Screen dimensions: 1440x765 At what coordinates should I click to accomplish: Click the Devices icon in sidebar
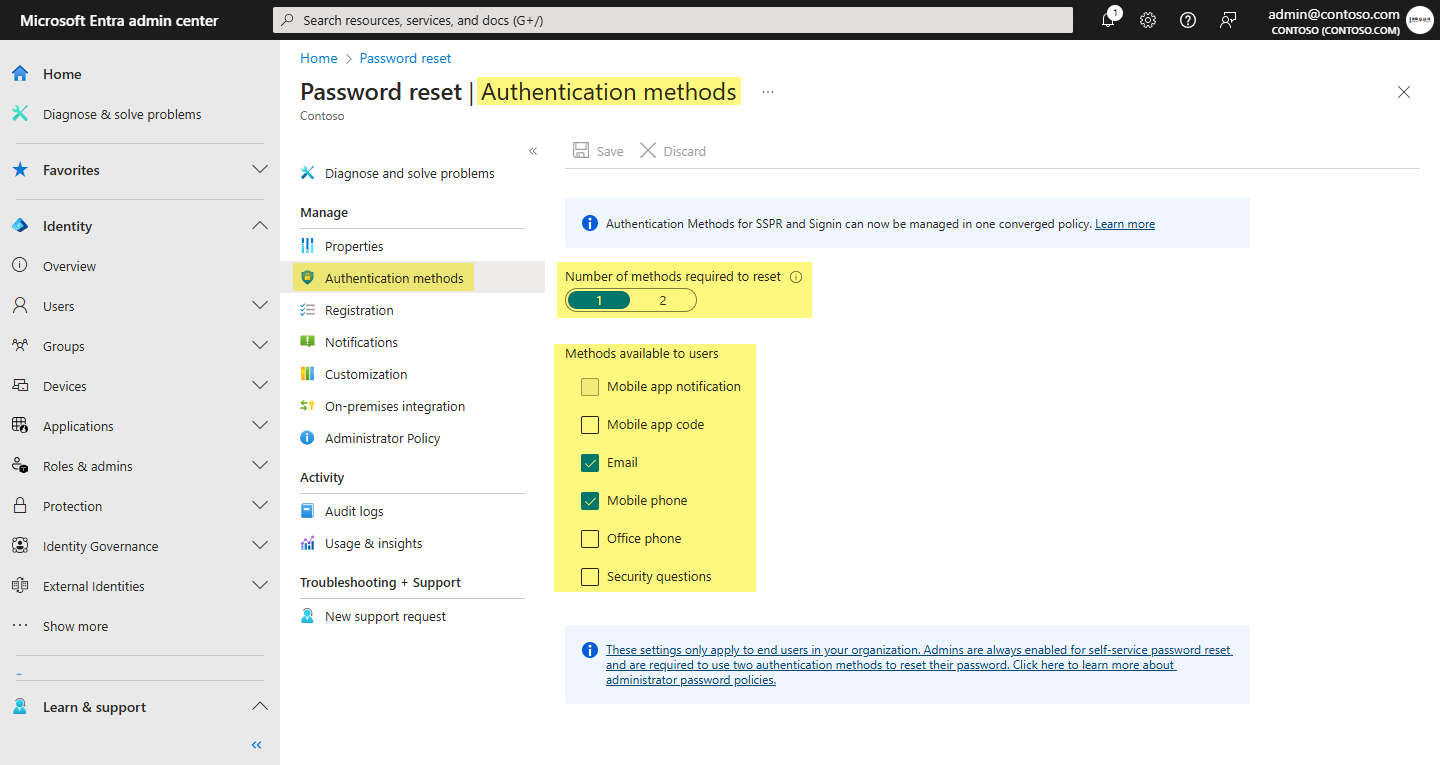coord(20,386)
